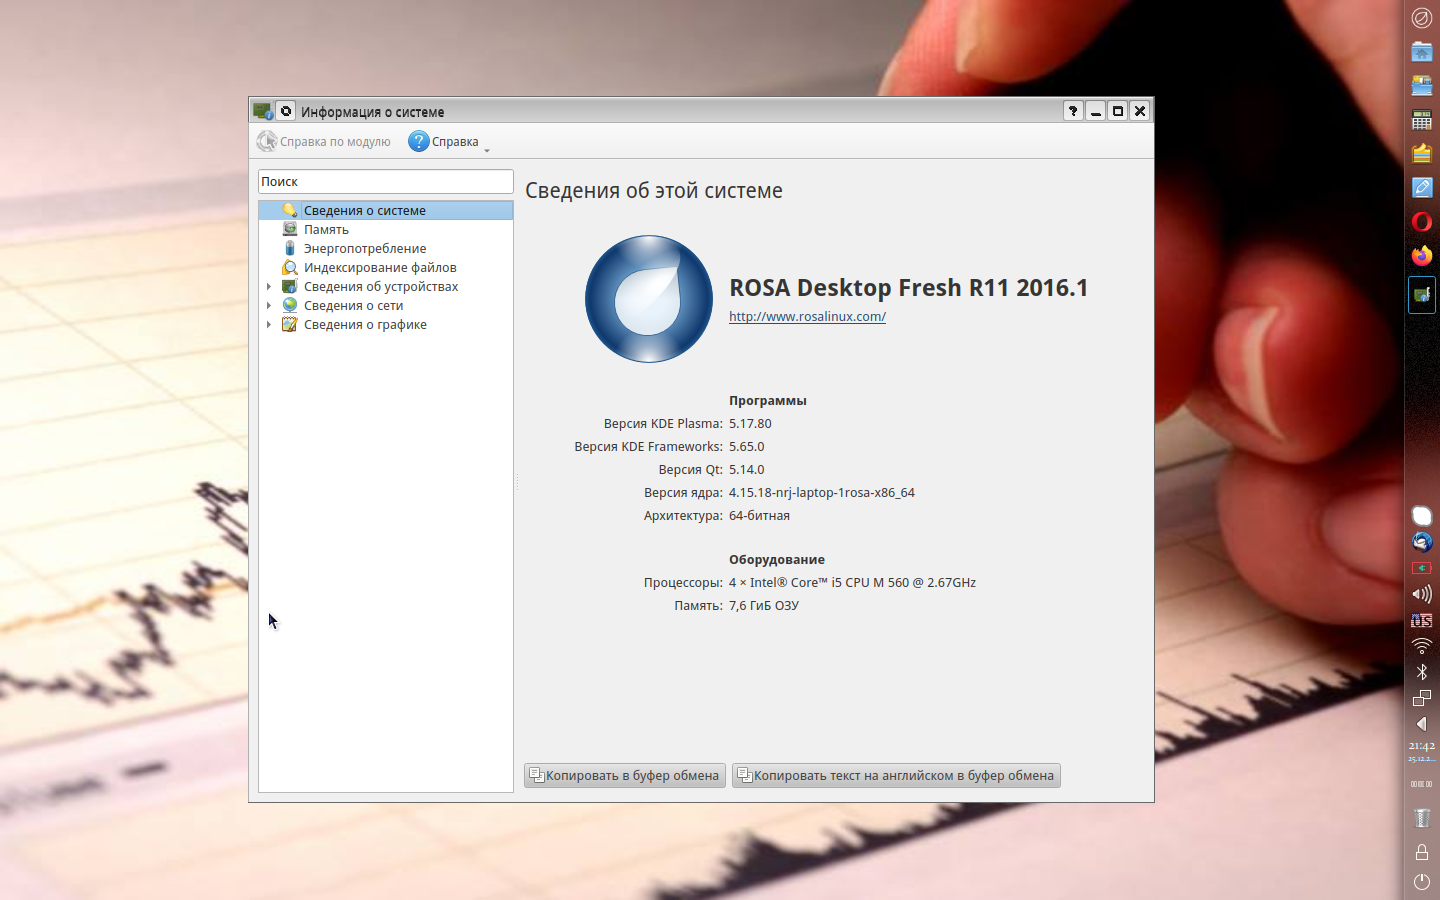This screenshot has width=1440, height=900.
Task: Click the overlapping-windows tray icon
Action: pos(1421,698)
